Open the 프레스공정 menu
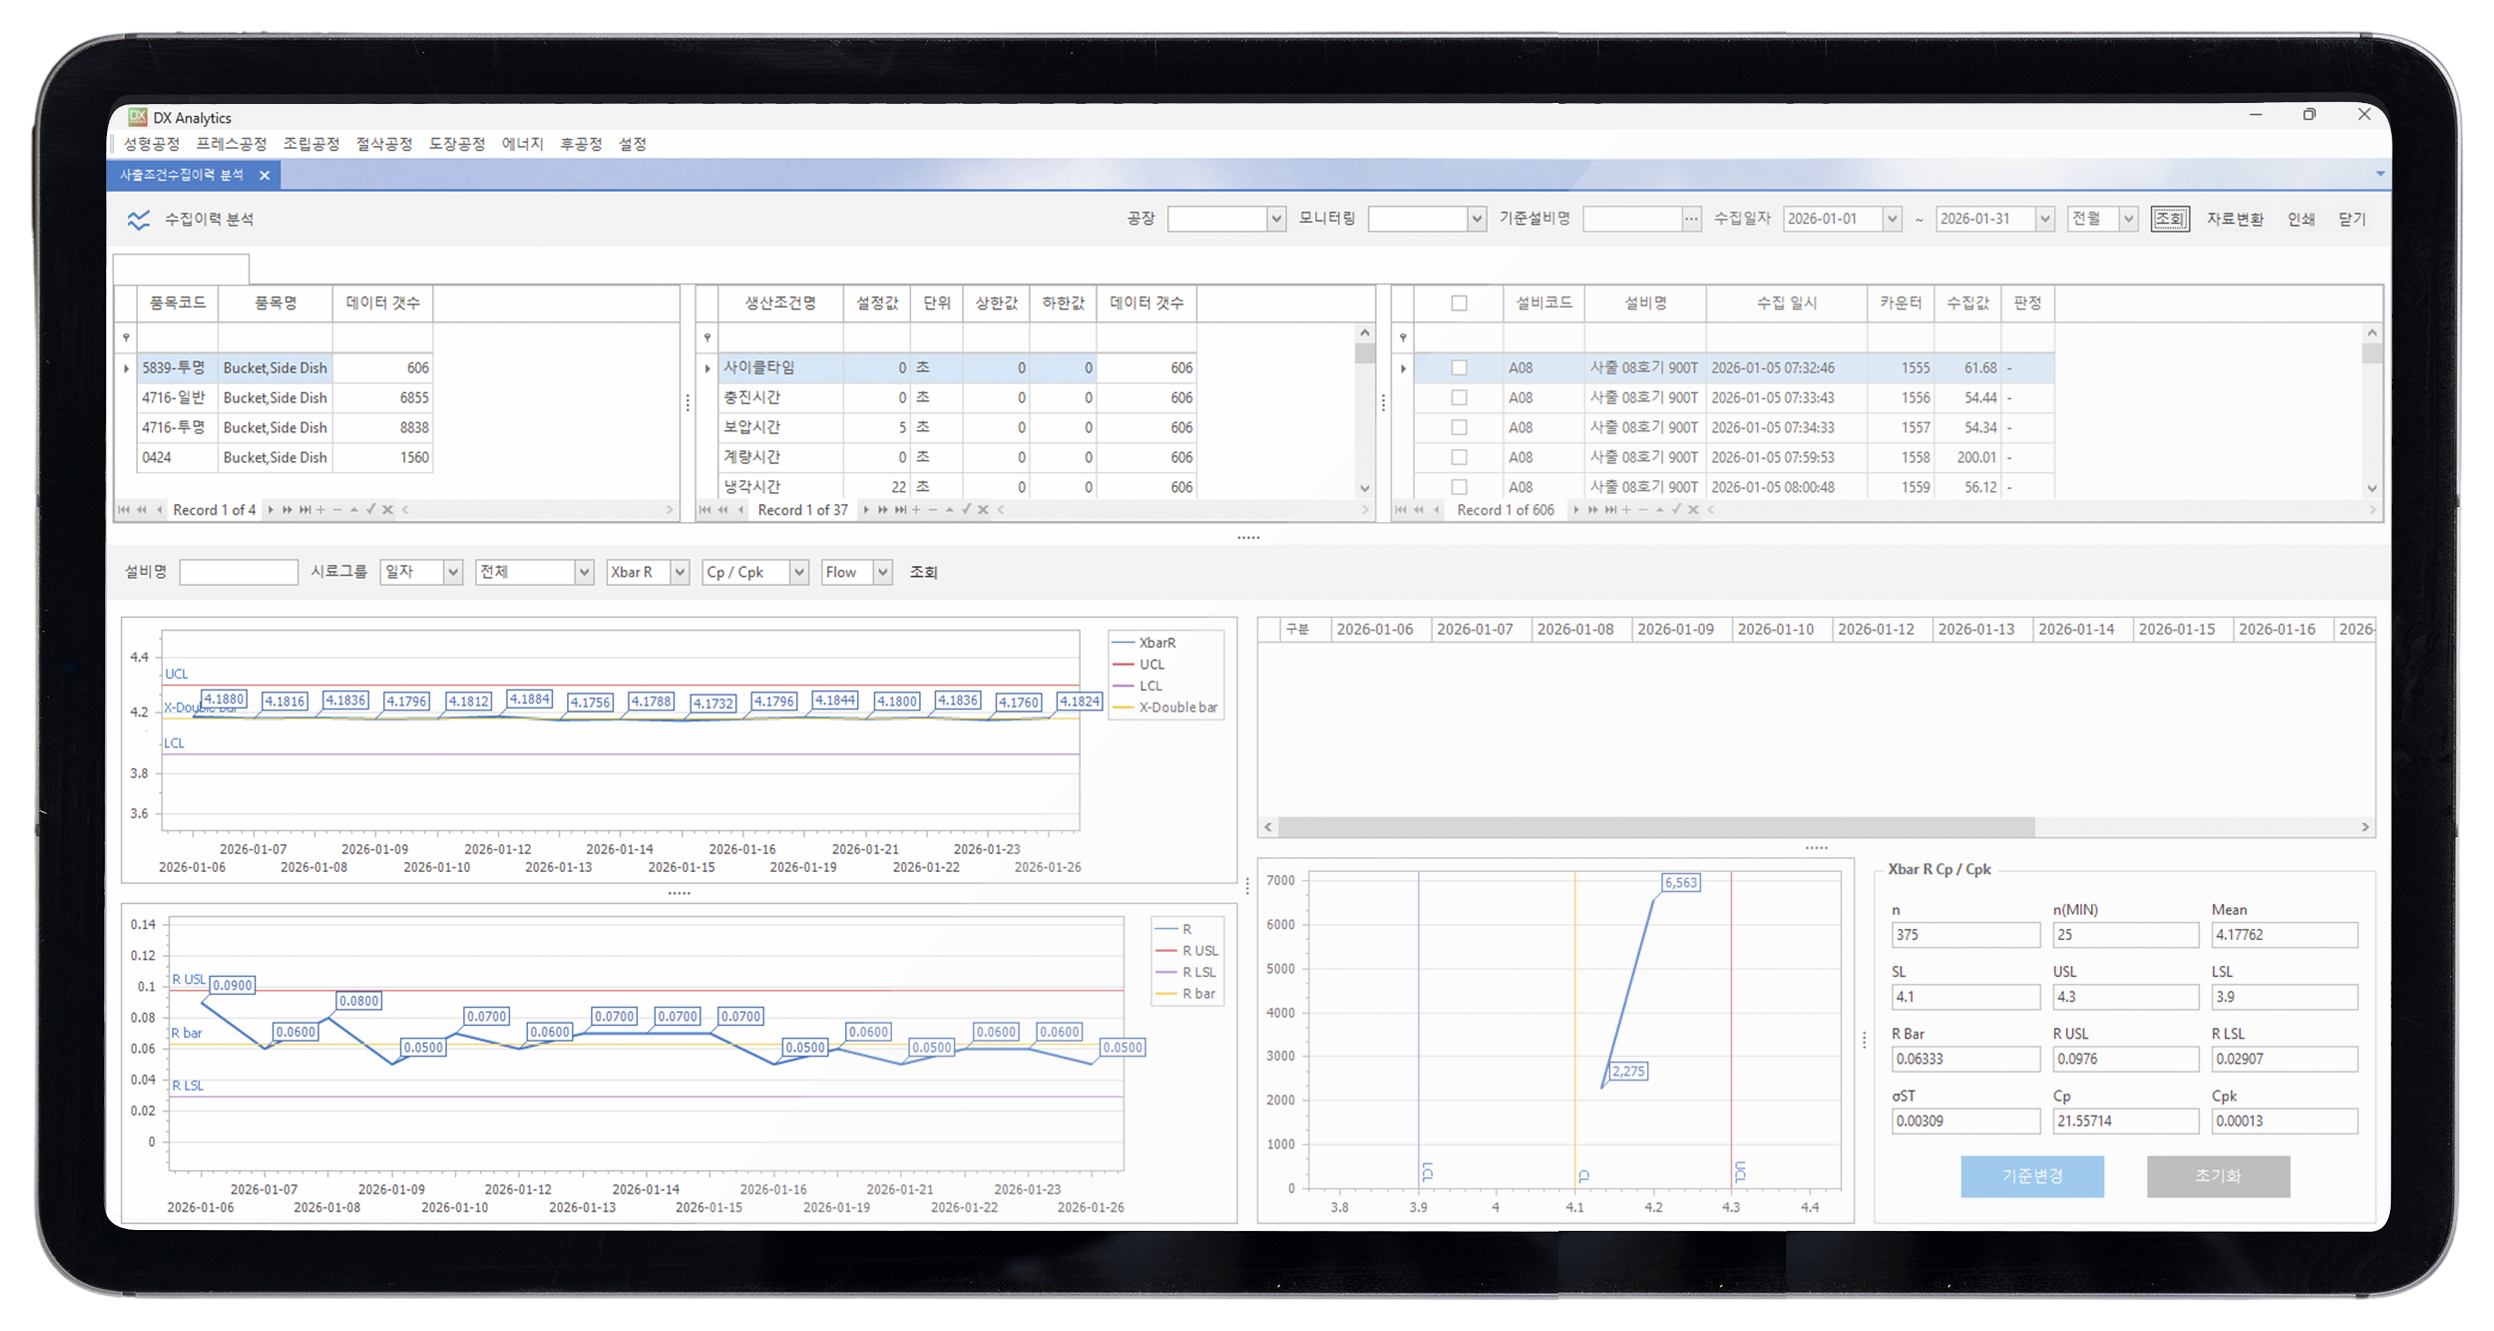 coord(231,144)
